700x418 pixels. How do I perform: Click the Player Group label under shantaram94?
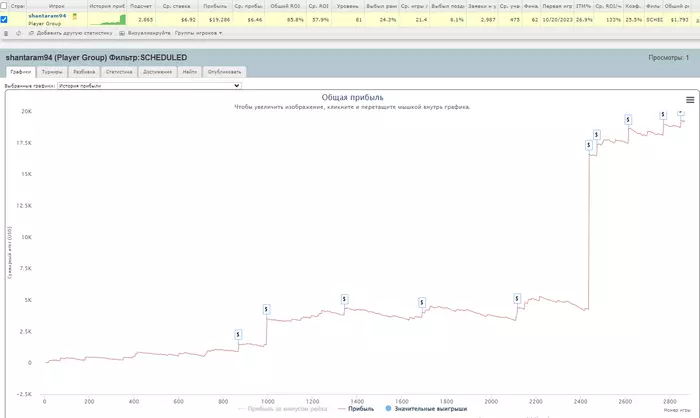point(45,24)
